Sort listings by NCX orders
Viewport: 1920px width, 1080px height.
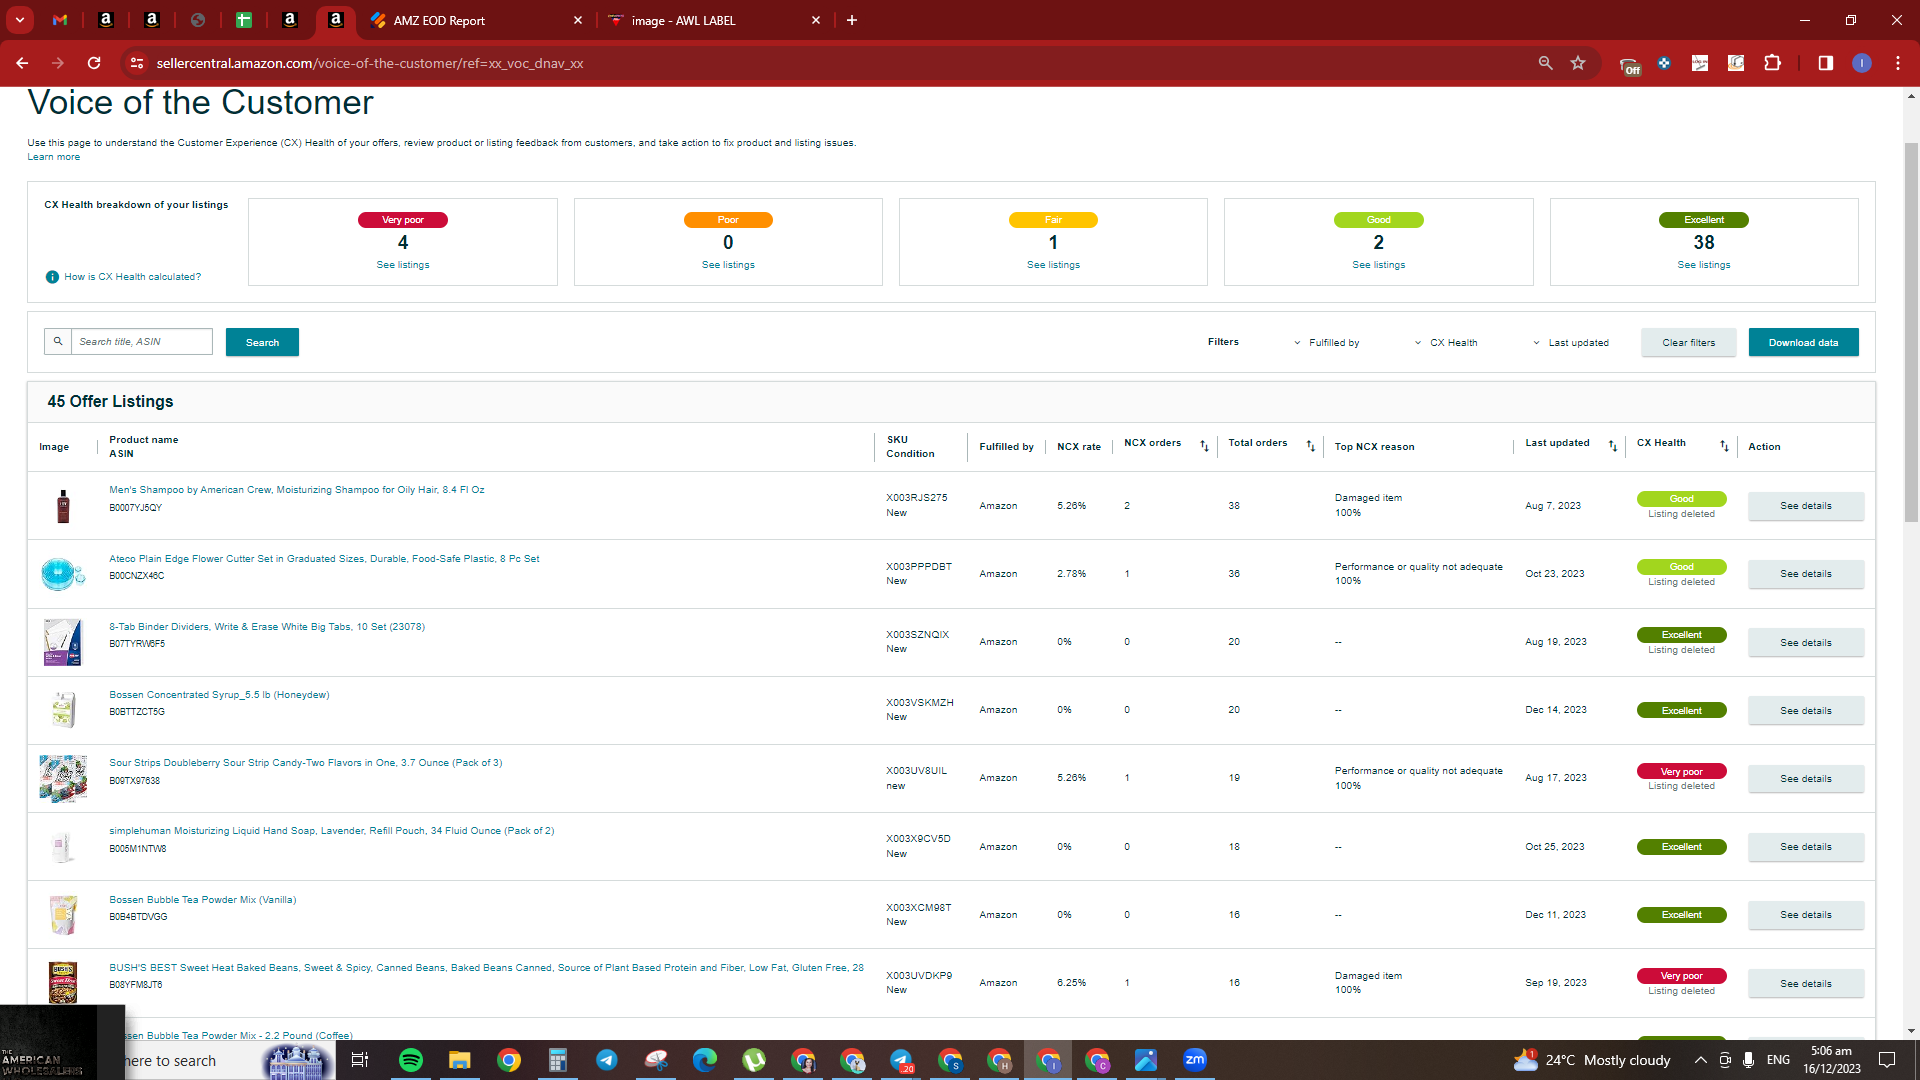click(1204, 446)
